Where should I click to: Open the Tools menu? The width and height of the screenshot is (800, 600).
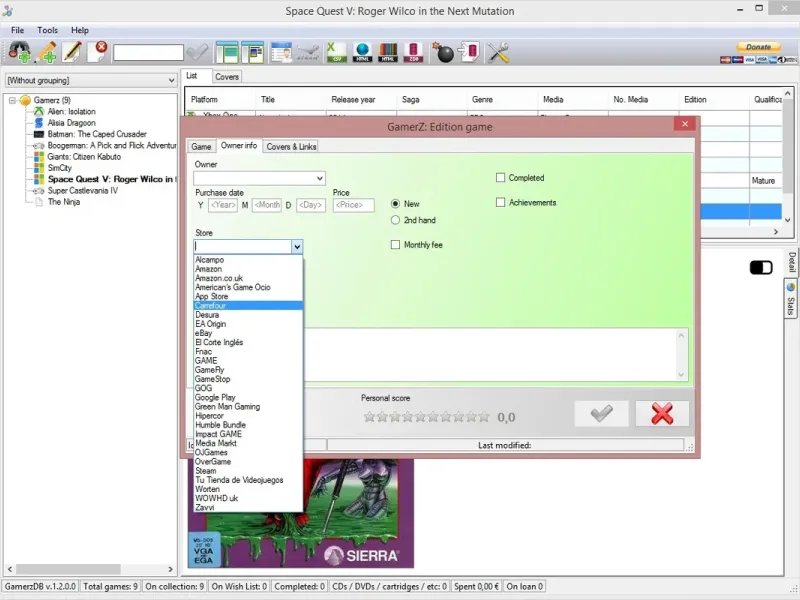47,30
